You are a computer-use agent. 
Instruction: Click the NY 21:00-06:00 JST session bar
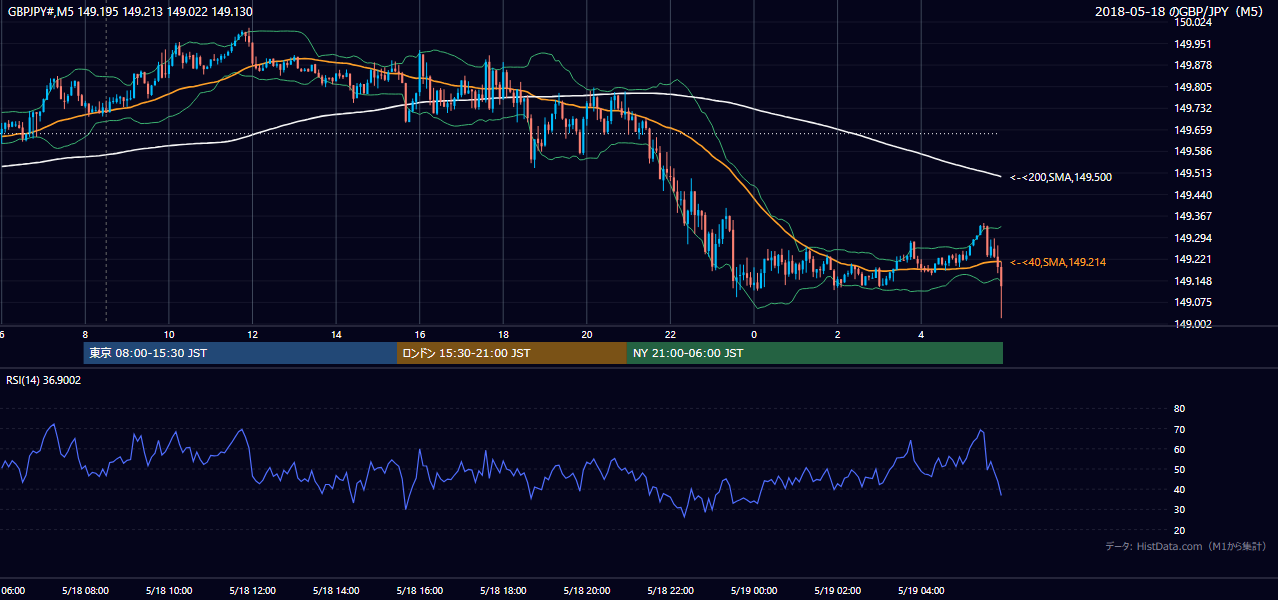pos(815,353)
